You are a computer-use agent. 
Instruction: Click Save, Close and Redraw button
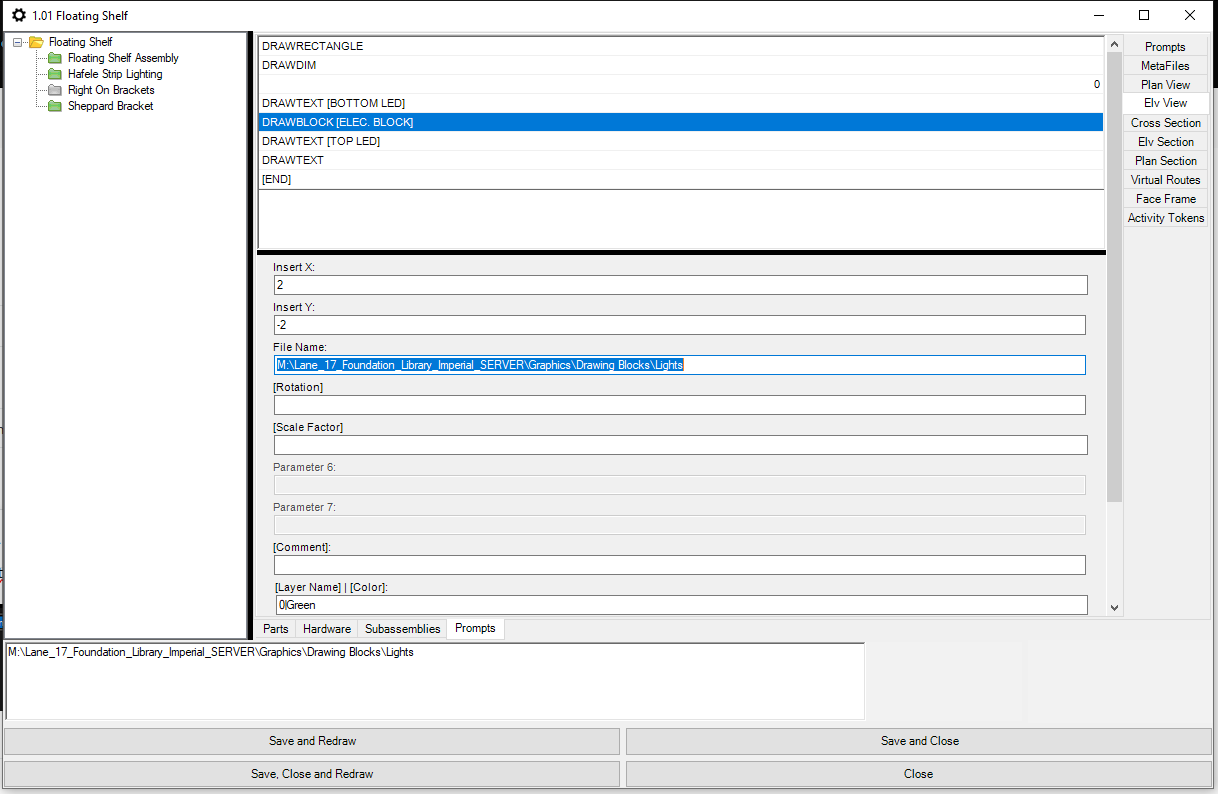click(312, 774)
